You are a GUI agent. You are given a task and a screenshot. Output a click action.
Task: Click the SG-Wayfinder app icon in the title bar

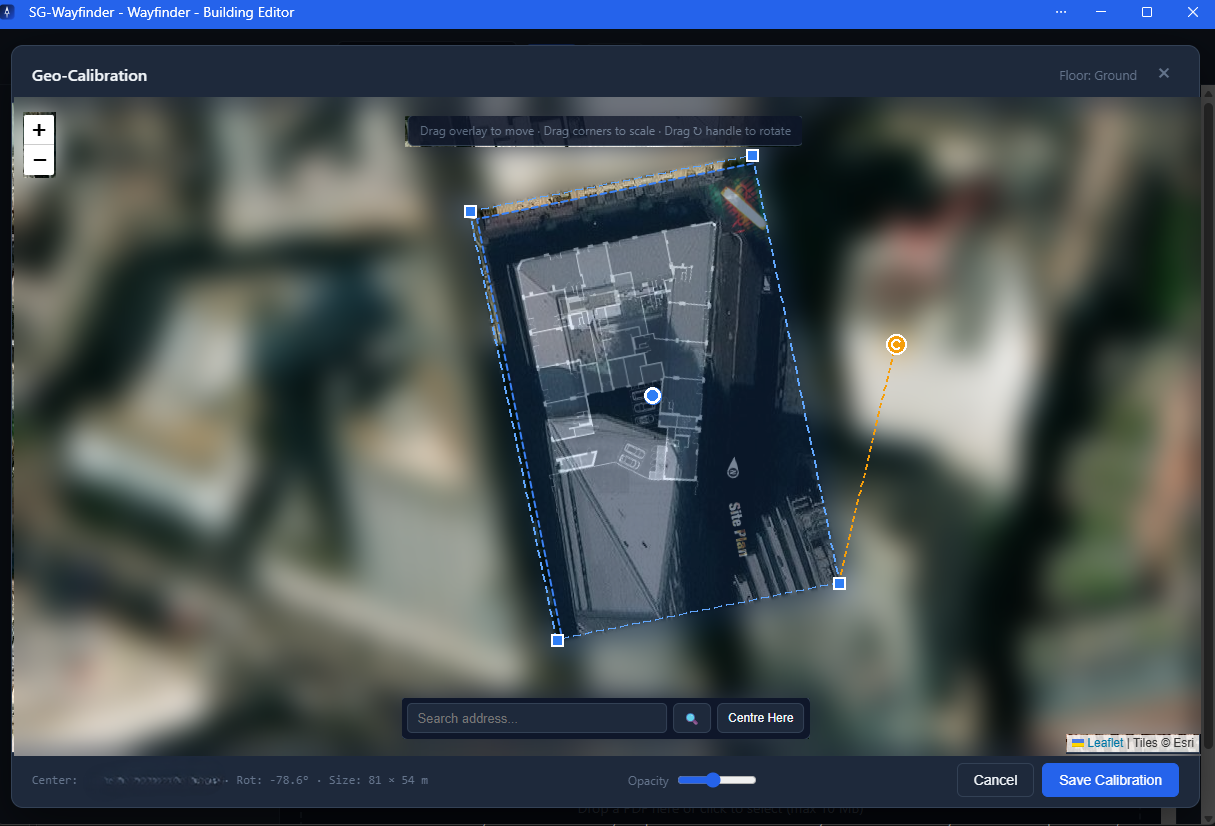pyautogui.click(x=9, y=13)
